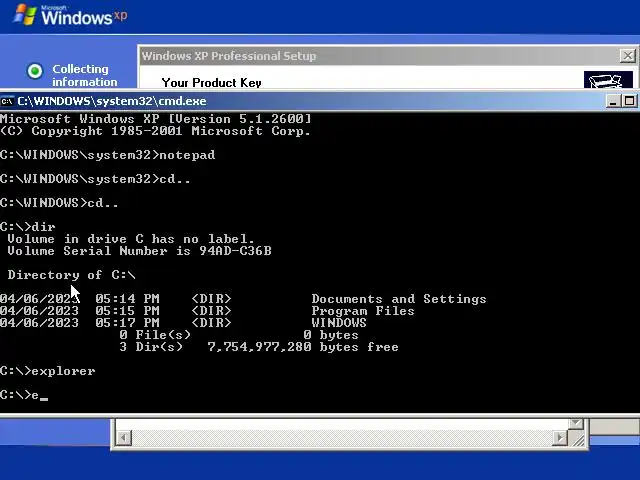Click the 'notepad' command text
This screenshot has width=640, height=480.
pyautogui.click(x=187, y=155)
